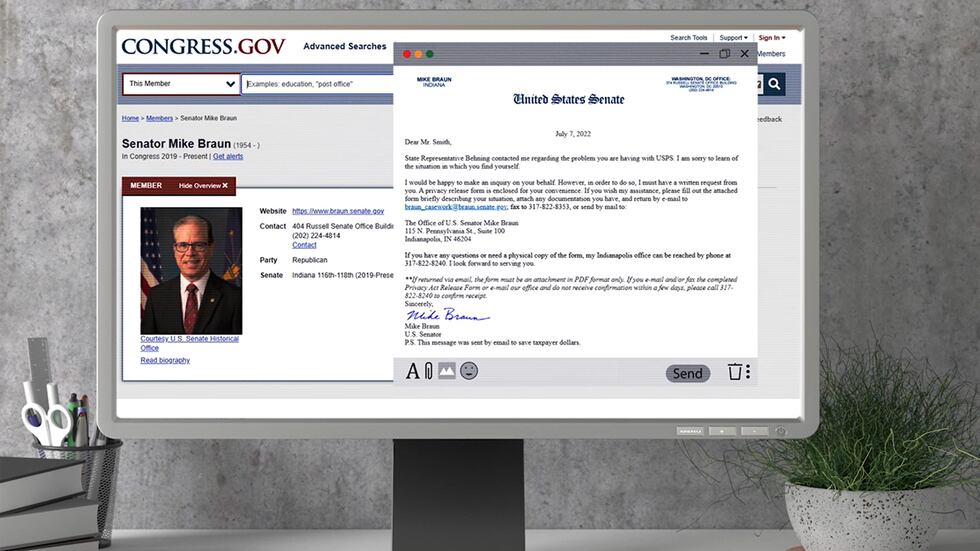Screen dimensions: 980x551
Task: Hide the member overview panel
Action: coord(204,186)
